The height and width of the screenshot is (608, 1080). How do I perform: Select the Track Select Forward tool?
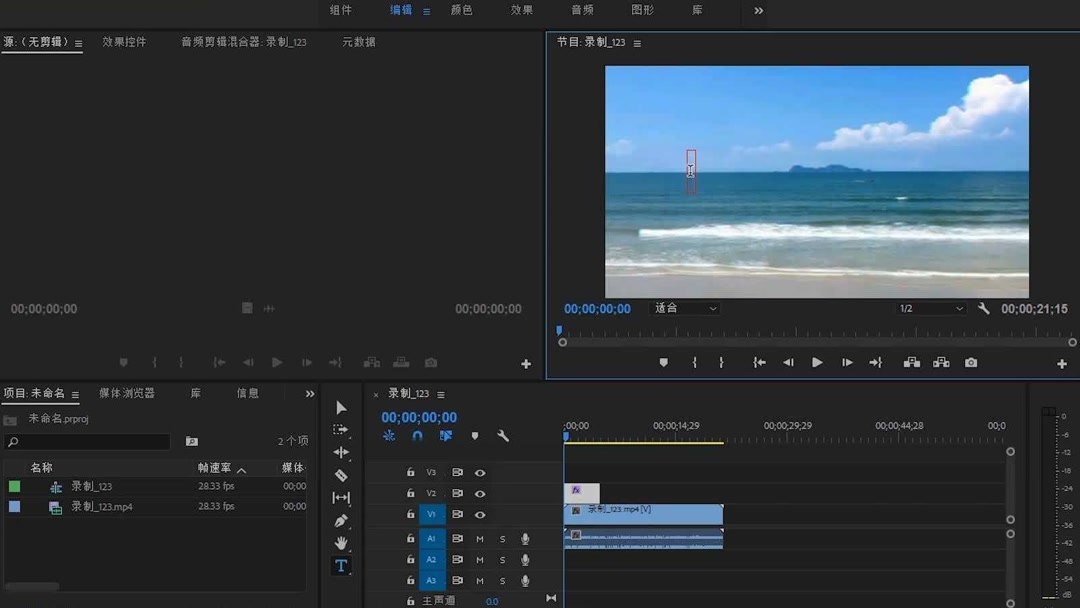tap(341, 429)
